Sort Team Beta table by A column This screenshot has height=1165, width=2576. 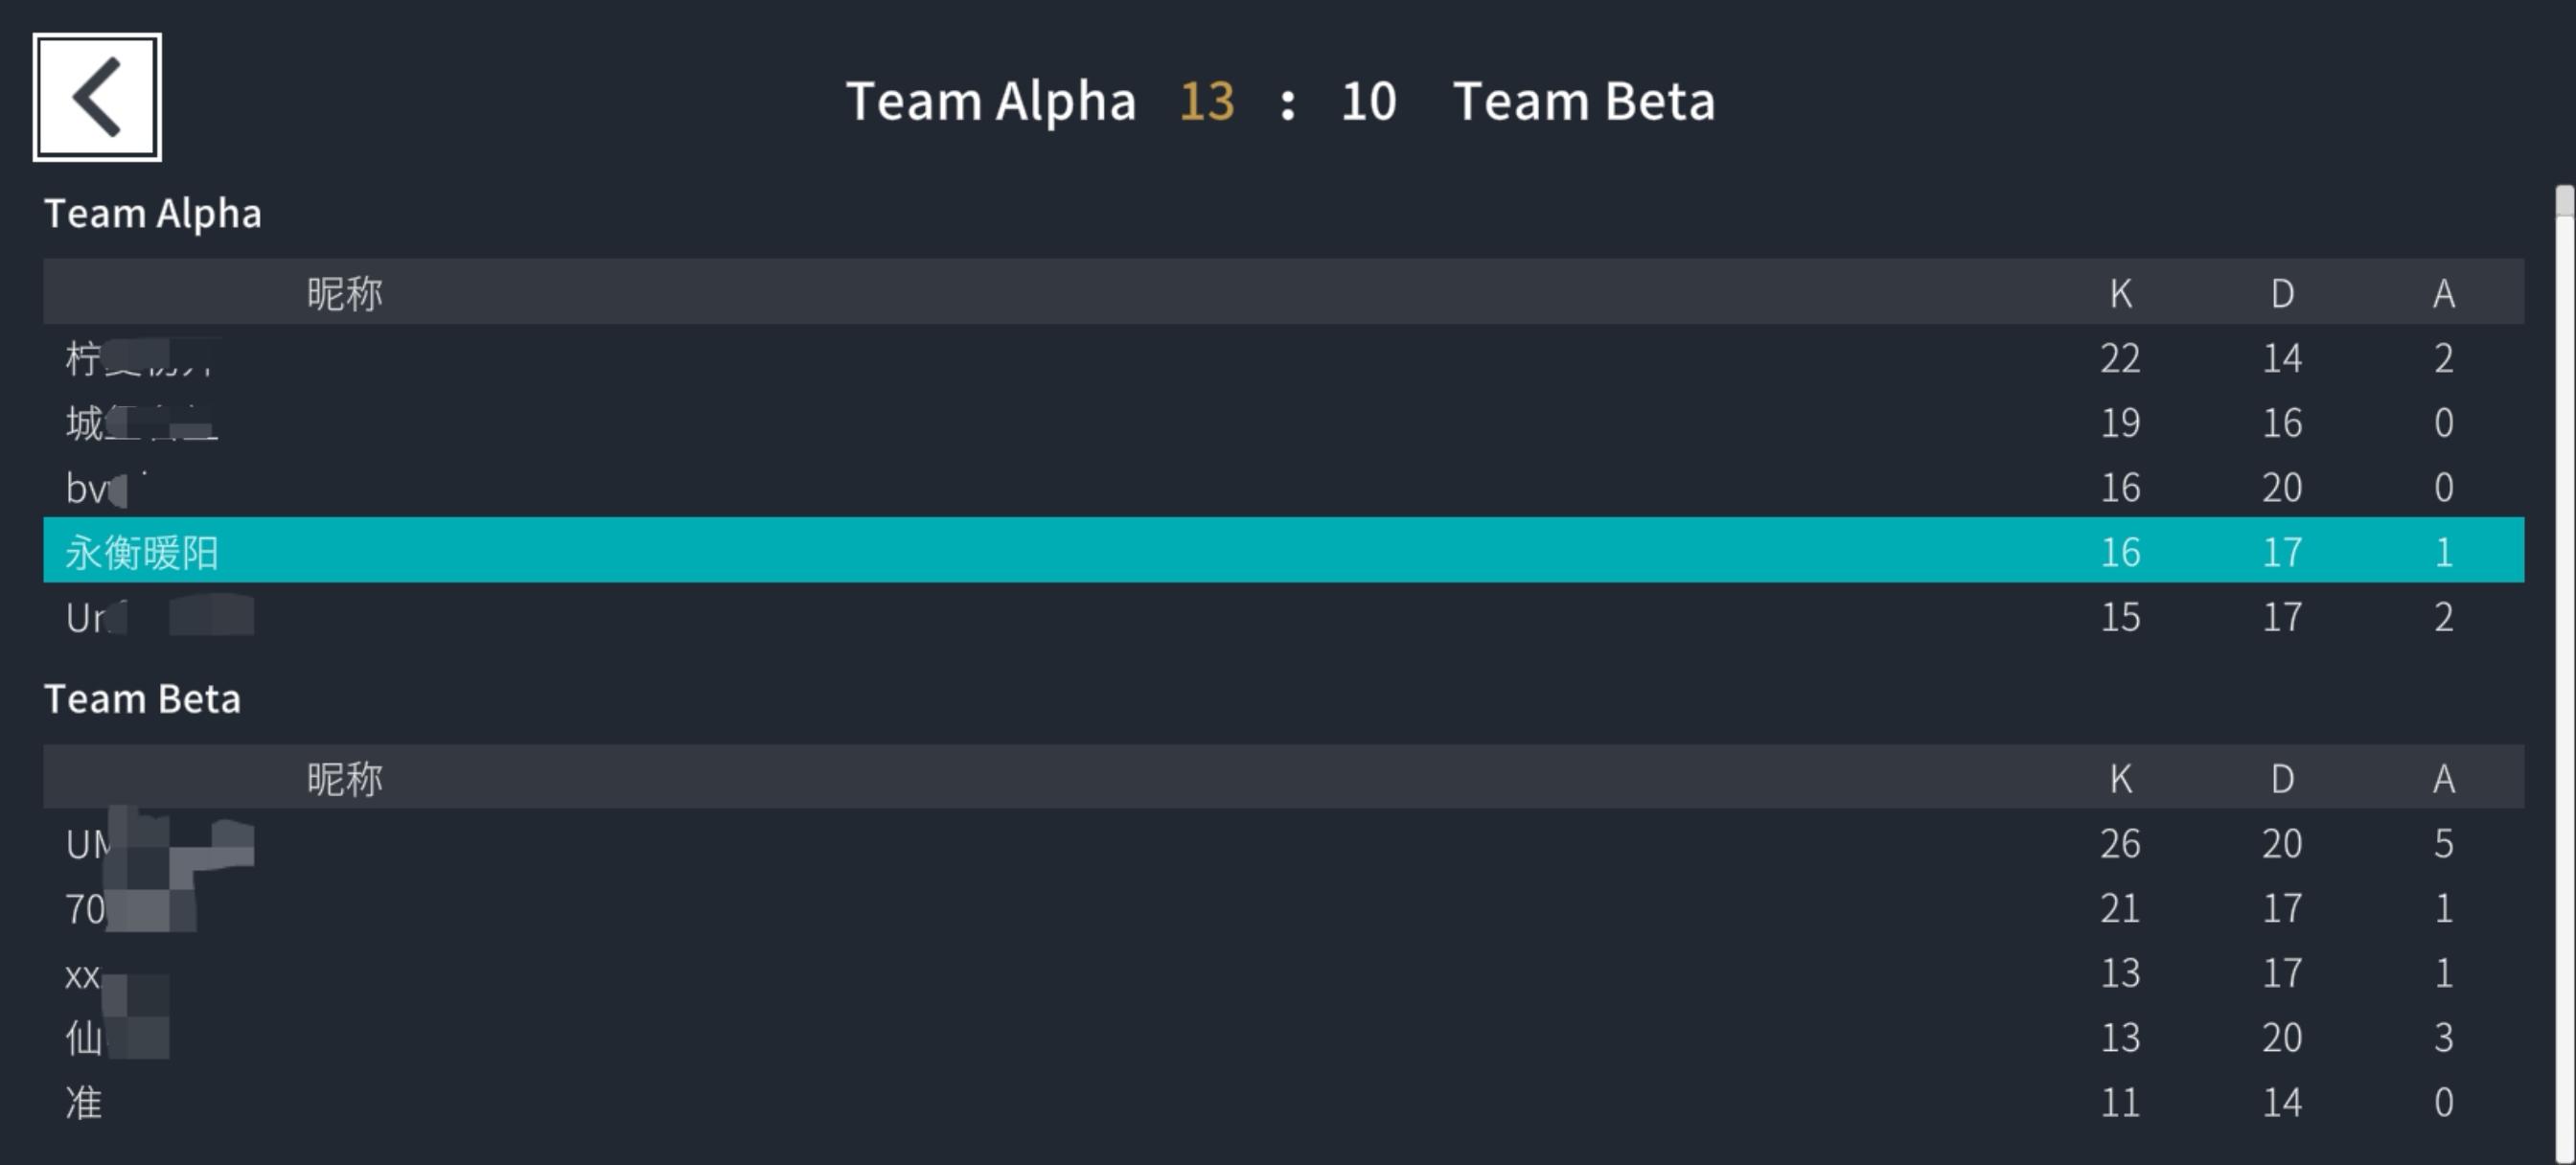coord(2443,778)
